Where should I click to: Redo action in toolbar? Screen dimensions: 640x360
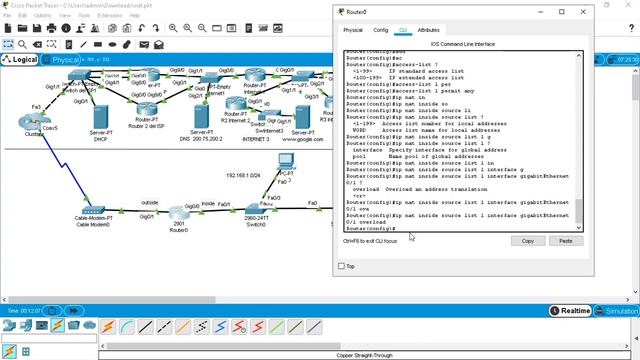click(x=156, y=28)
